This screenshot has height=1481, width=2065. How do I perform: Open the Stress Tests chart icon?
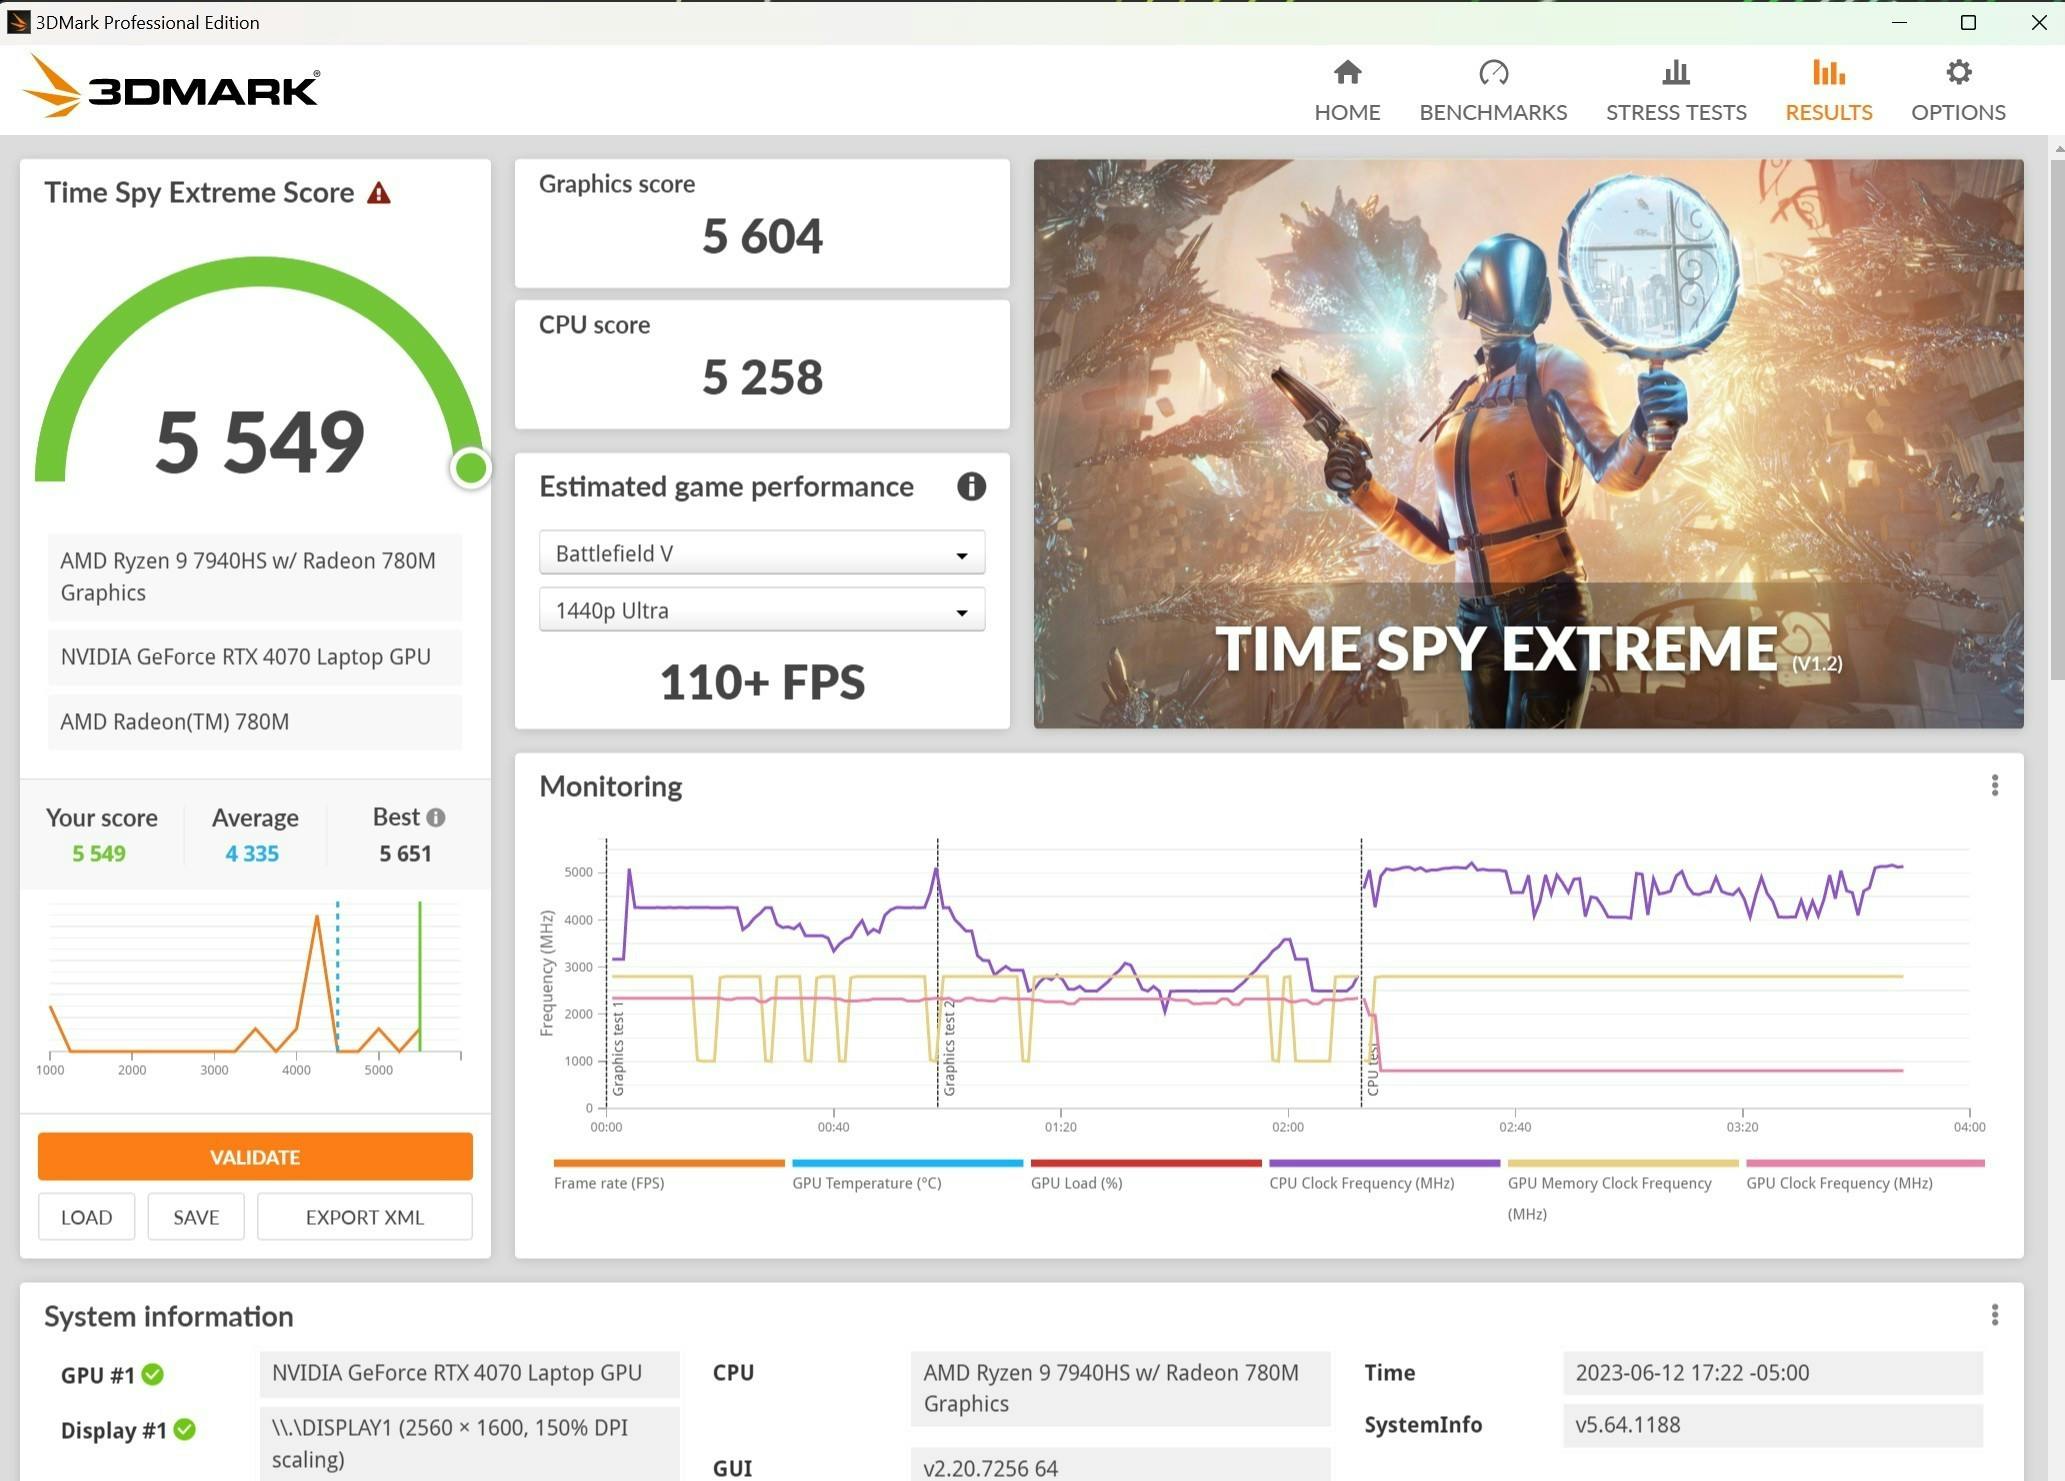point(1676,72)
